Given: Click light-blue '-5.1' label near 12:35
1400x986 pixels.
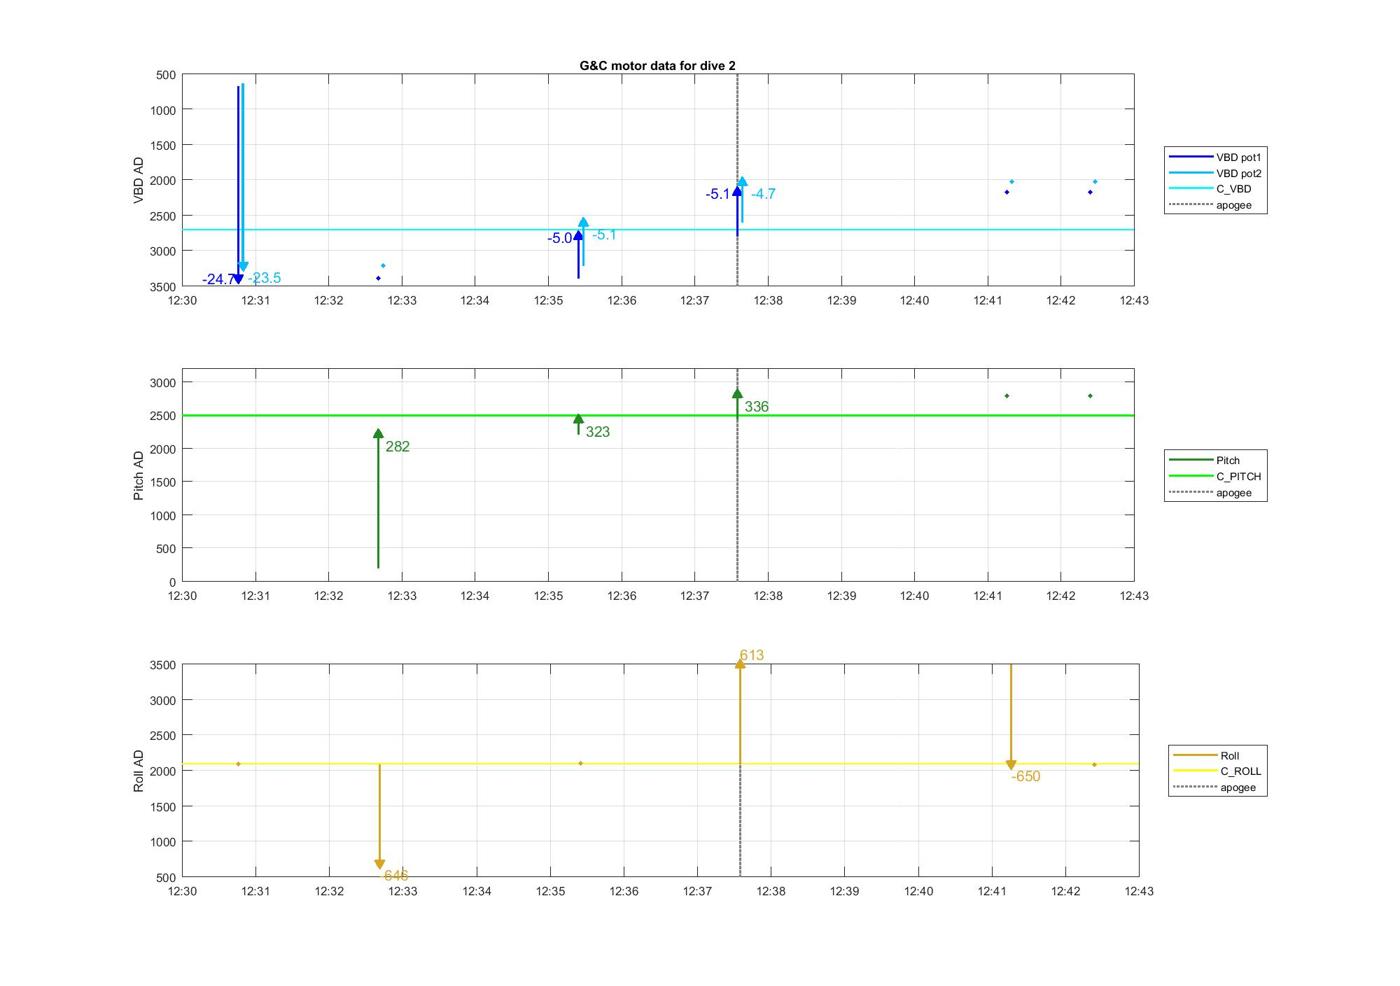Looking at the screenshot, I should [x=604, y=235].
